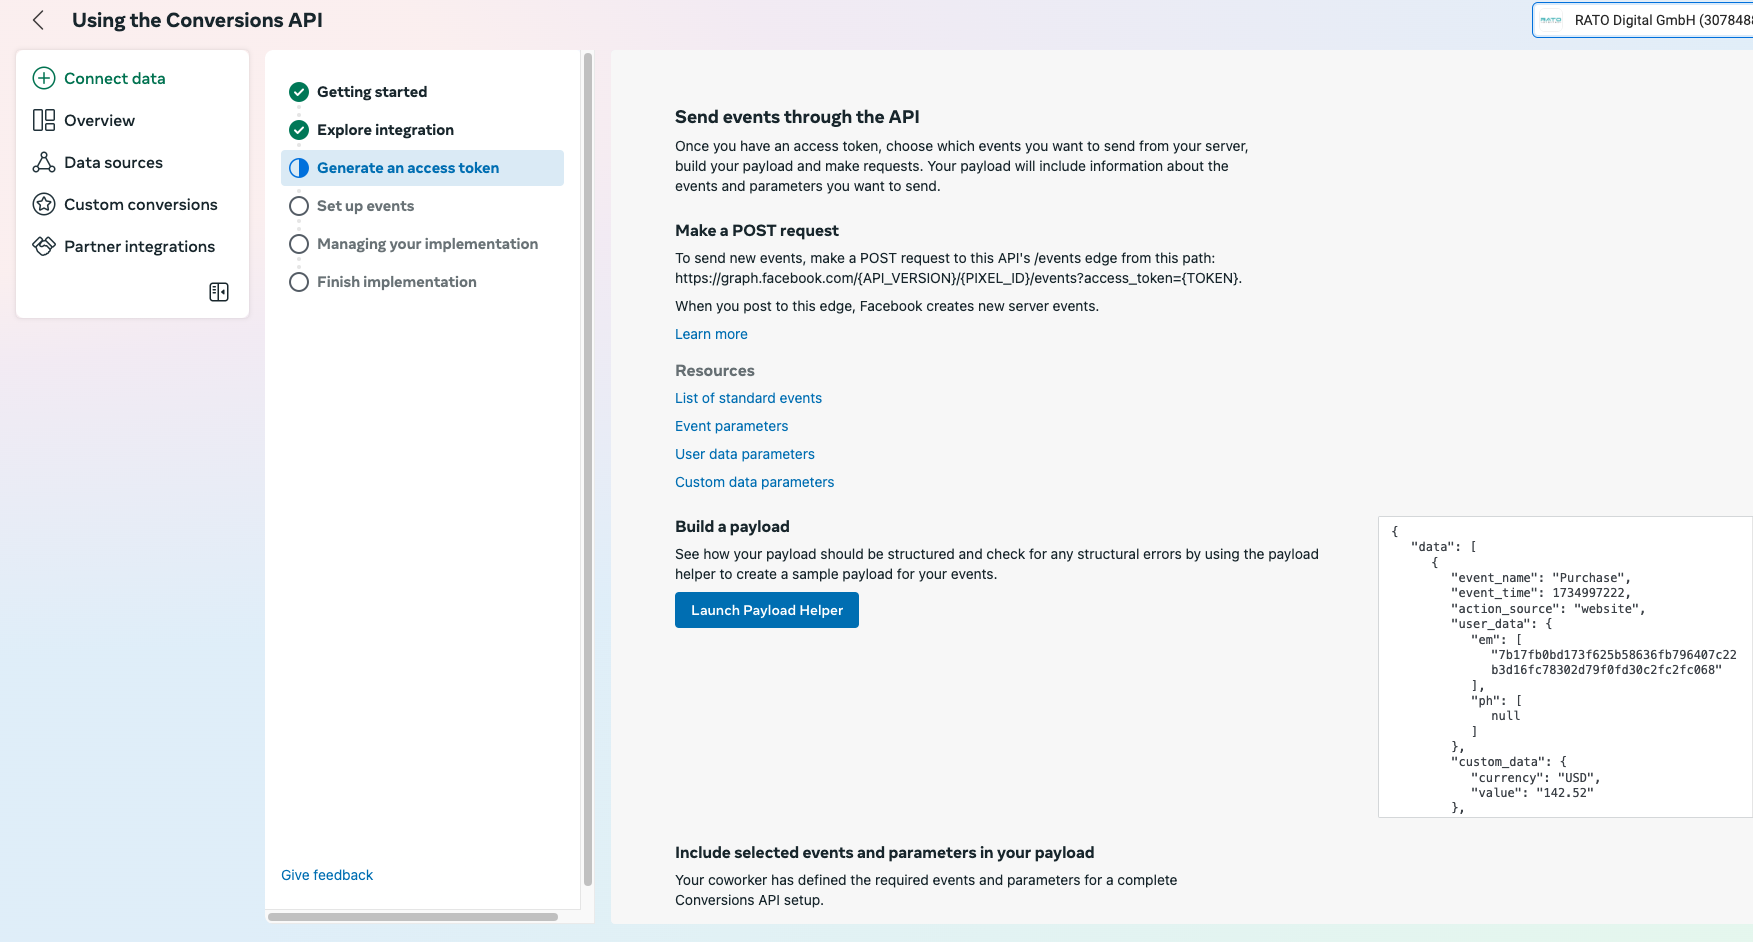Click the Connect data plus icon
Screen dimensions: 1753x942
(42, 77)
